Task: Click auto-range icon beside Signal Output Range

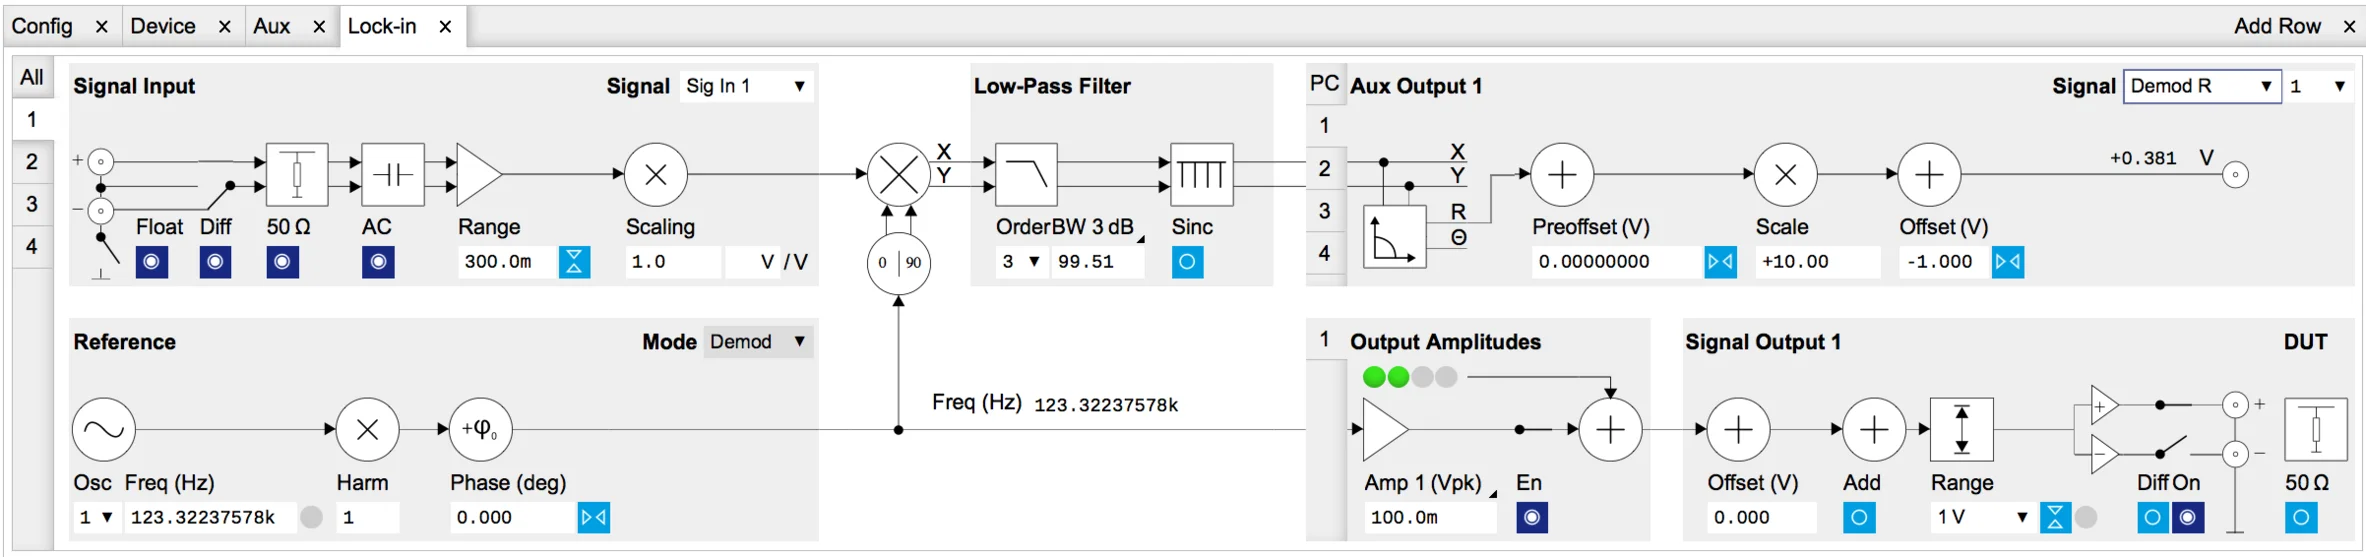Action: 2055,517
